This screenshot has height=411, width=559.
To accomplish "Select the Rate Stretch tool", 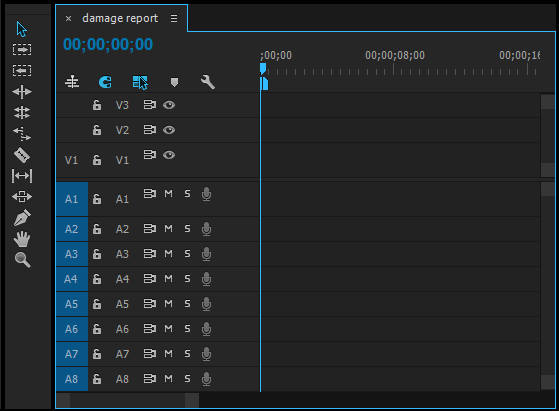I will pyautogui.click(x=22, y=134).
